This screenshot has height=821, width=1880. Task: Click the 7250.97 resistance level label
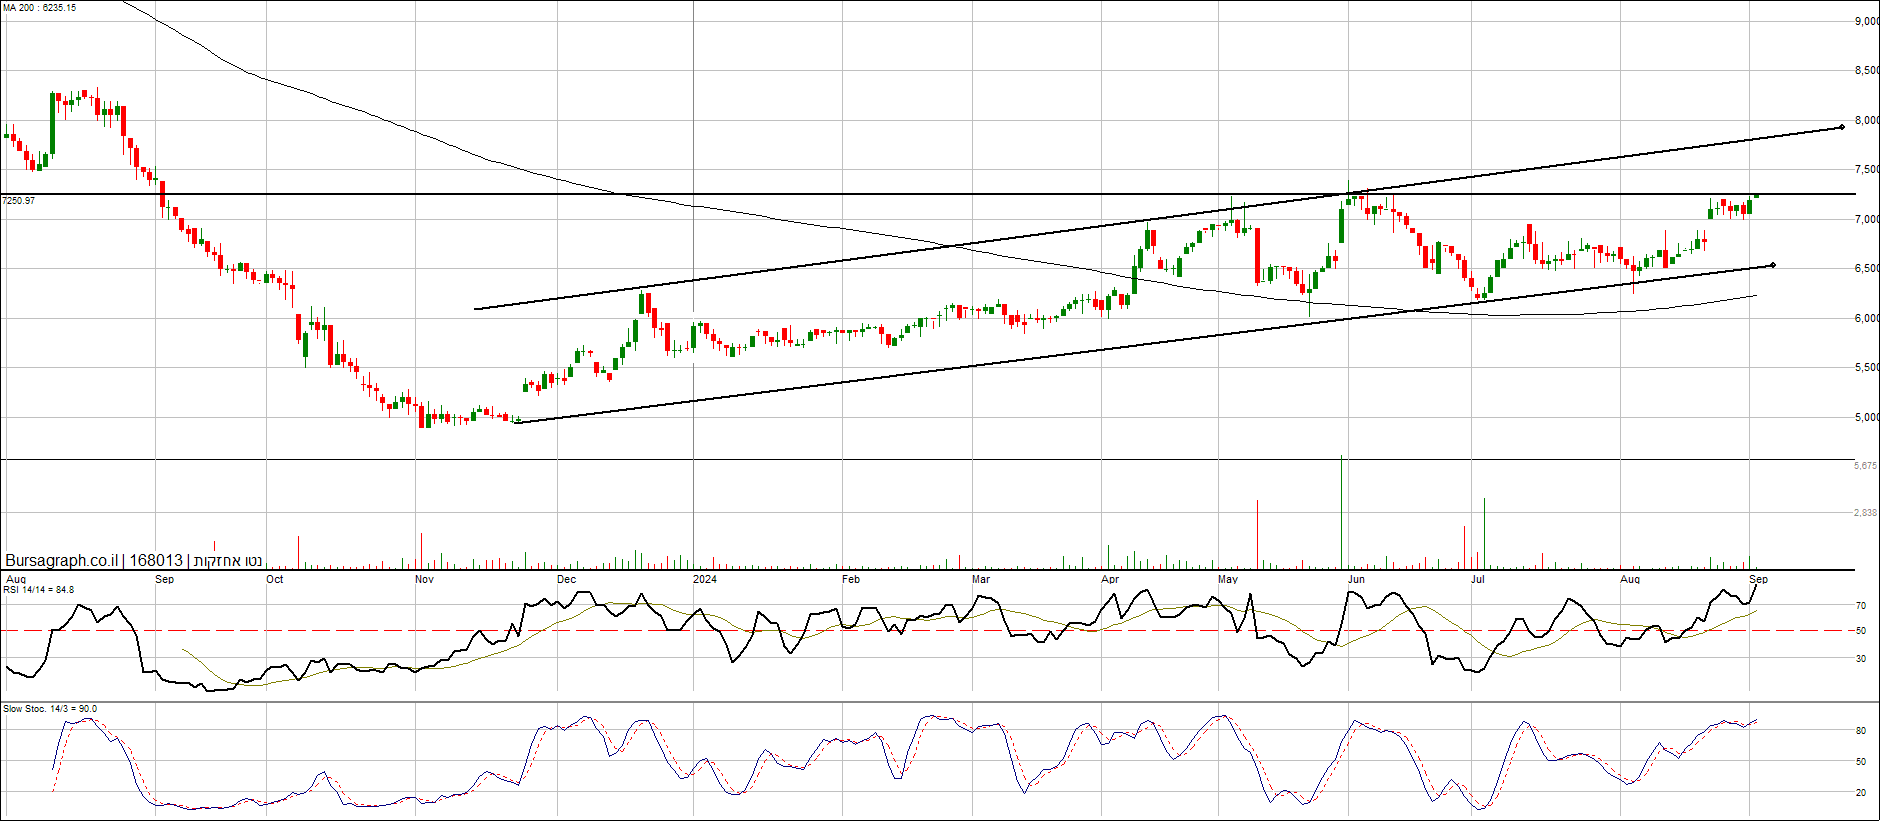coord(19,201)
